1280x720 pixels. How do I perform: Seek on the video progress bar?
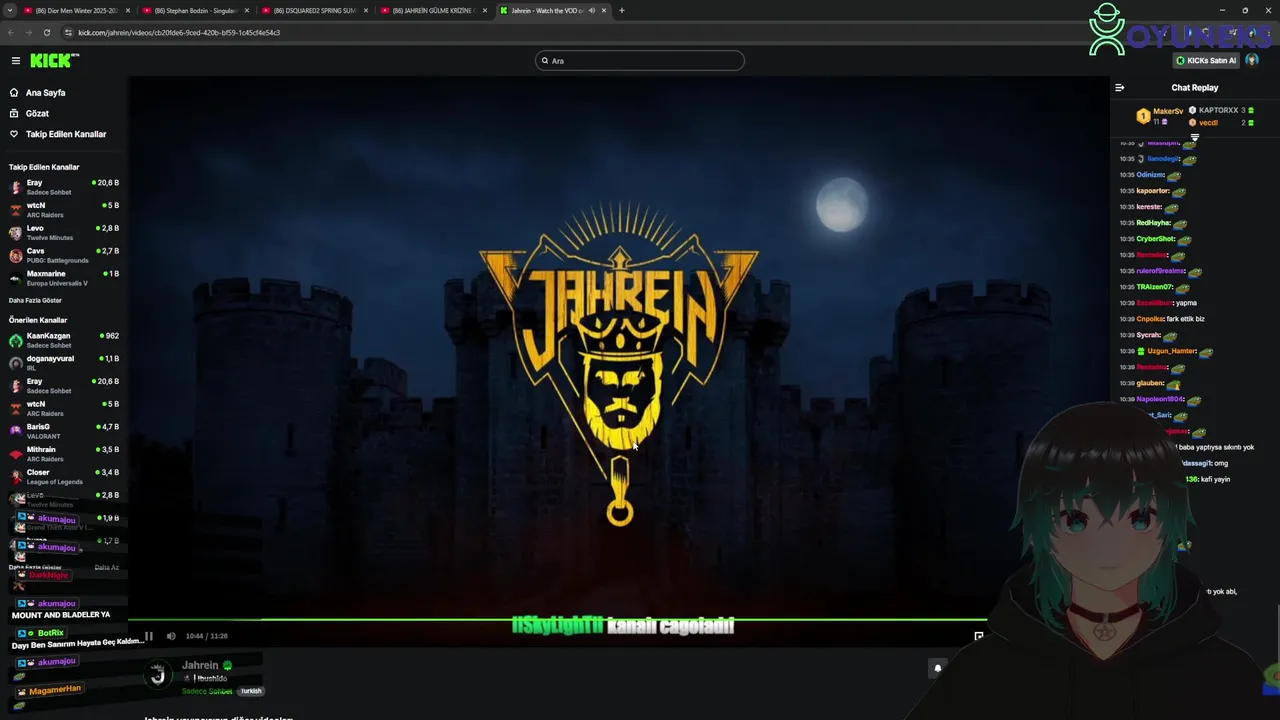point(557,620)
